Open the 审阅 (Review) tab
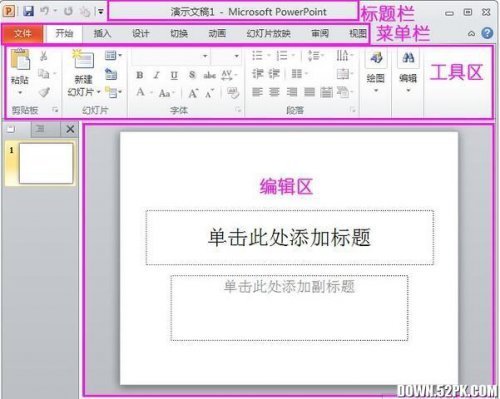 tap(320, 33)
